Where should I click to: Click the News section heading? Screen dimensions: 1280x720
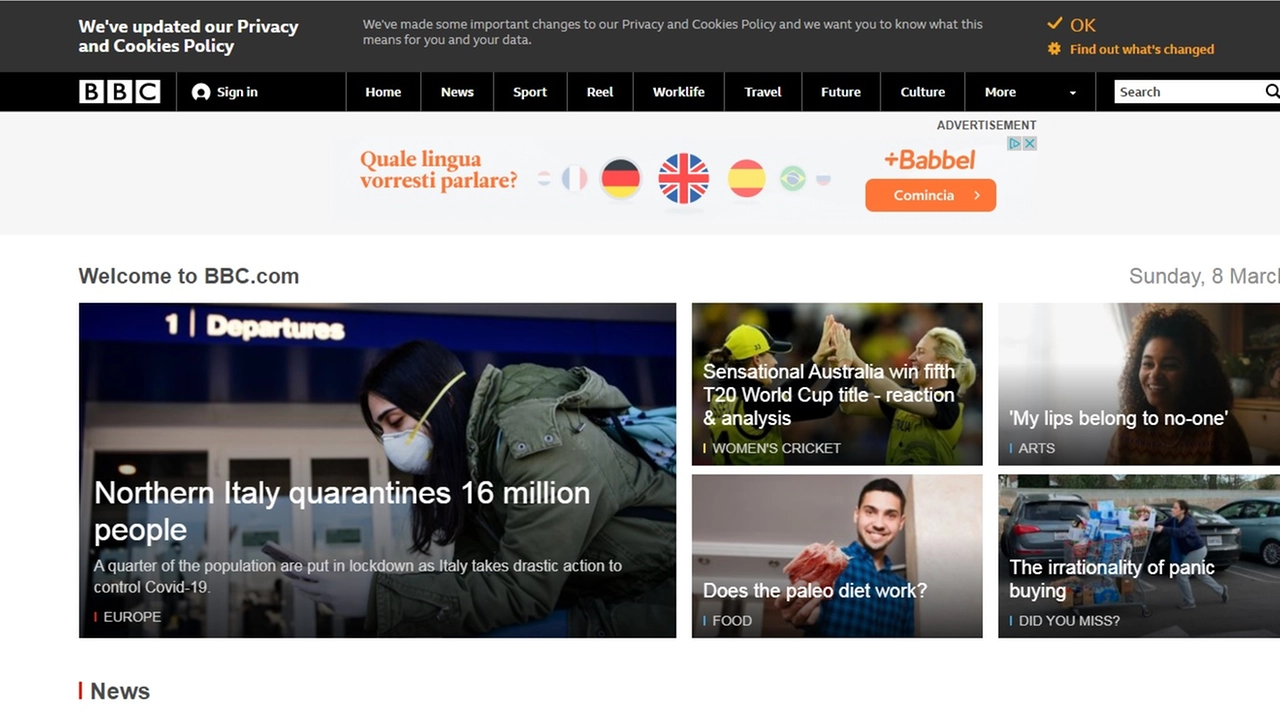(x=120, y=691)
